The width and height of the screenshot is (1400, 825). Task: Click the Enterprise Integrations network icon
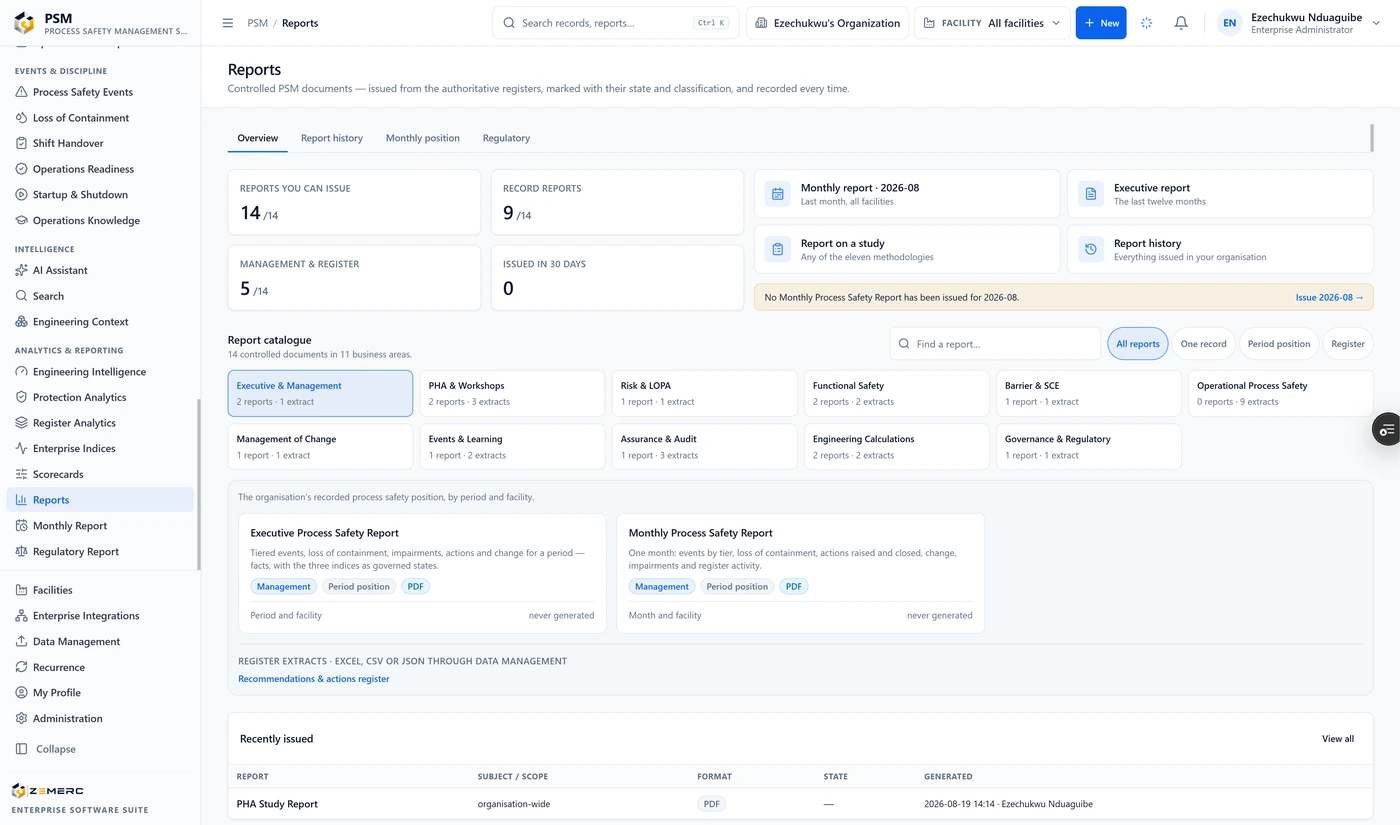coord(22,616)
